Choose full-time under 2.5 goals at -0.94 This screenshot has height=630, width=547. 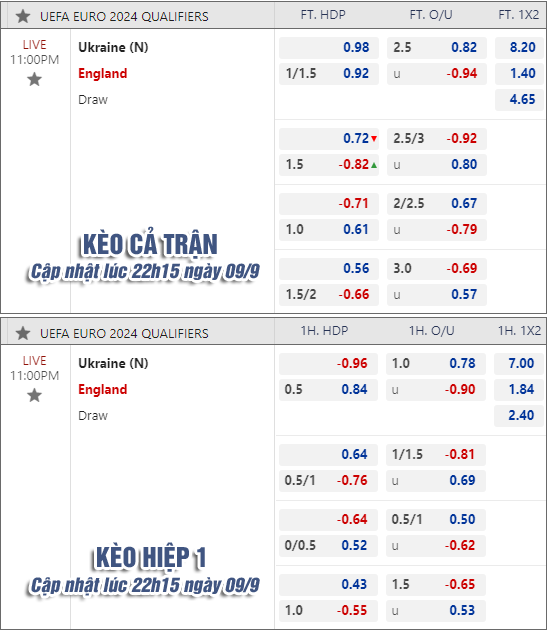click(x=437, y=74)
